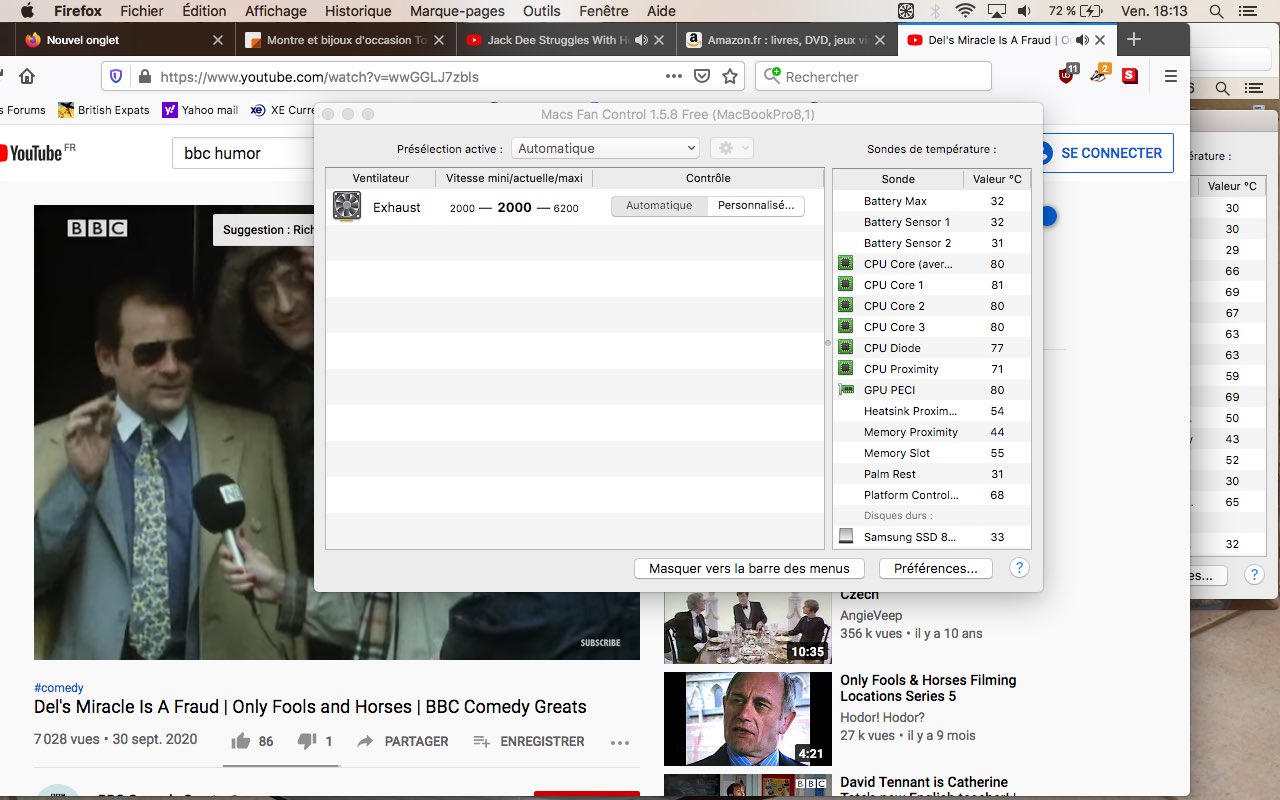Open more actions beside ENREGISTRER

620,742
